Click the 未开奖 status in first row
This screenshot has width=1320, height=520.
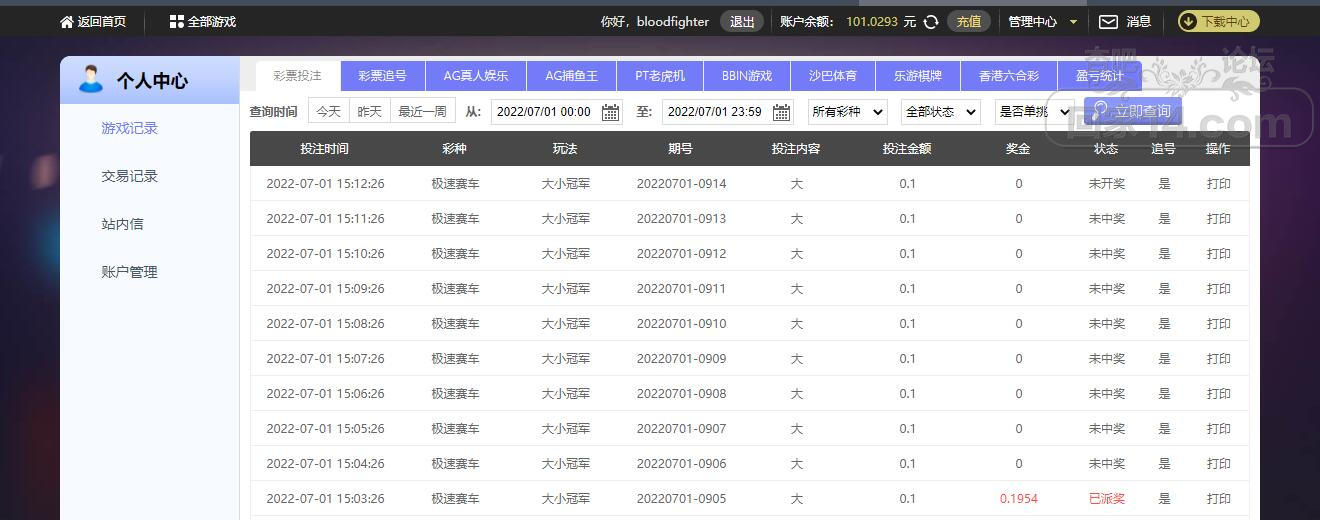1107,184
